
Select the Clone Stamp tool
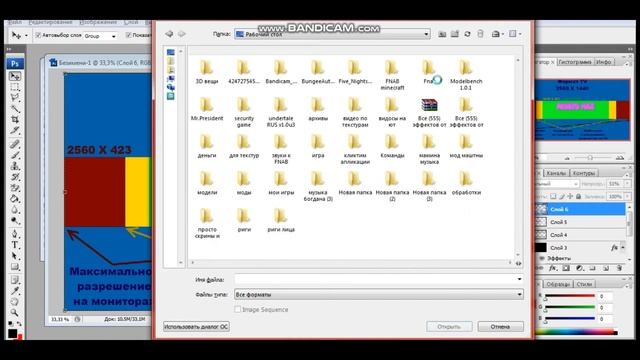coord(15,166)
